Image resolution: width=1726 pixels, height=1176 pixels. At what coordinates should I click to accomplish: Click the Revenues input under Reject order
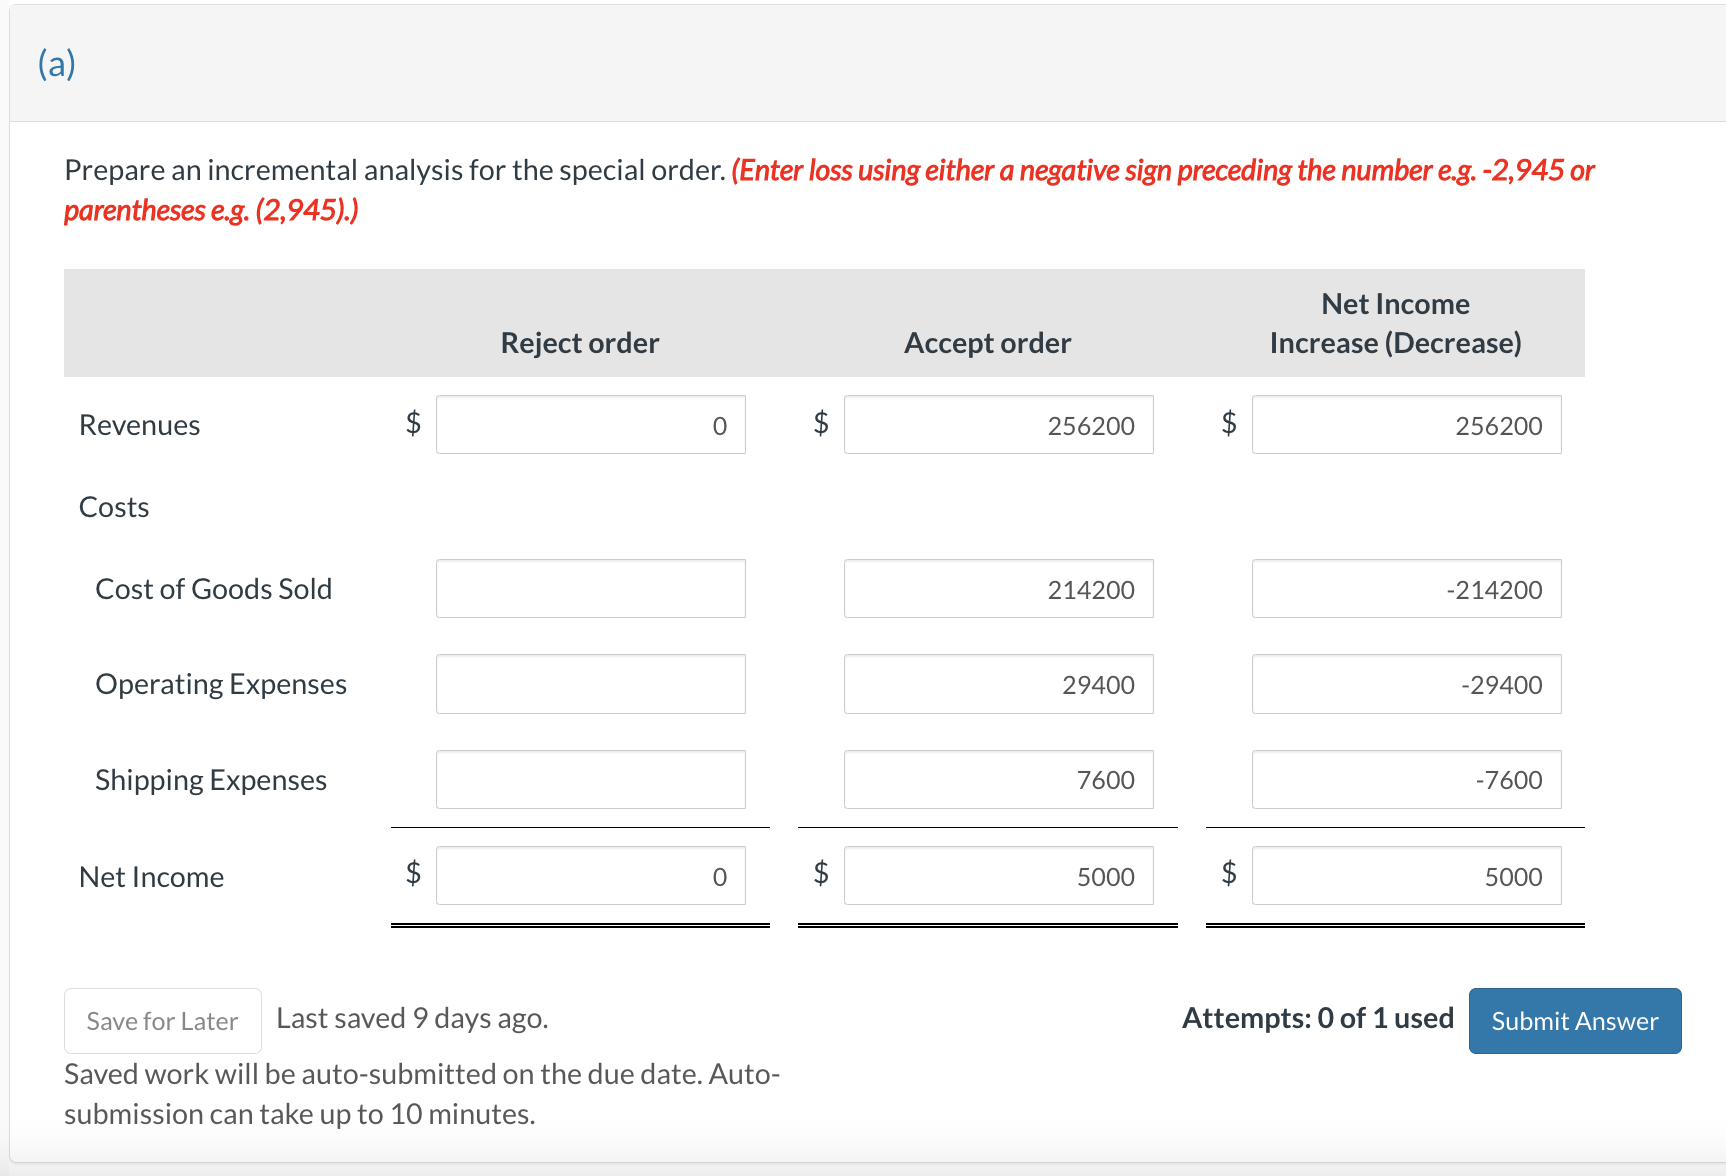pos(590,424)
